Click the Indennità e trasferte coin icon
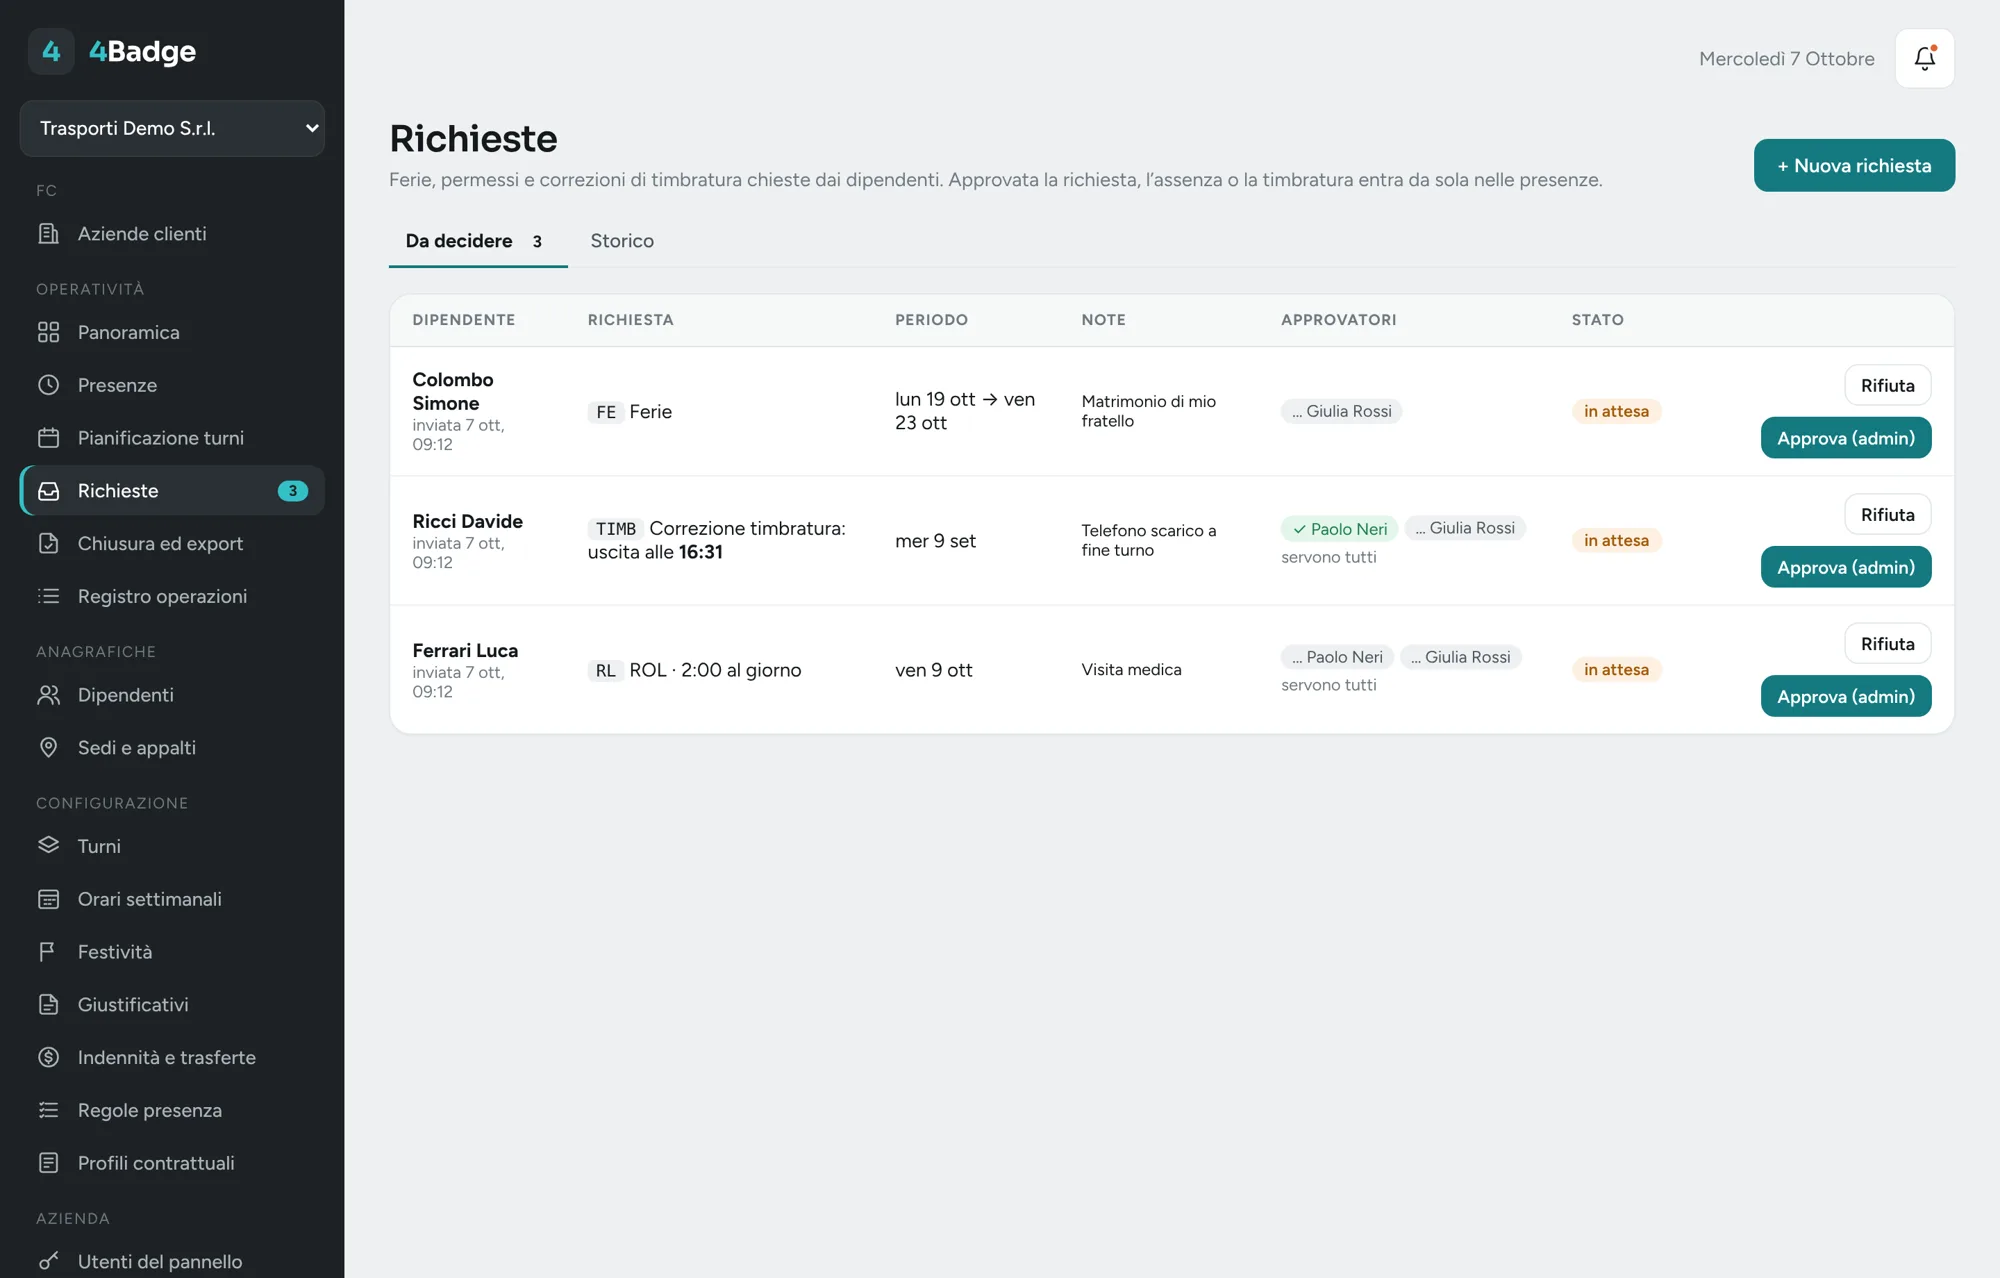 (x=48, y=1057)
